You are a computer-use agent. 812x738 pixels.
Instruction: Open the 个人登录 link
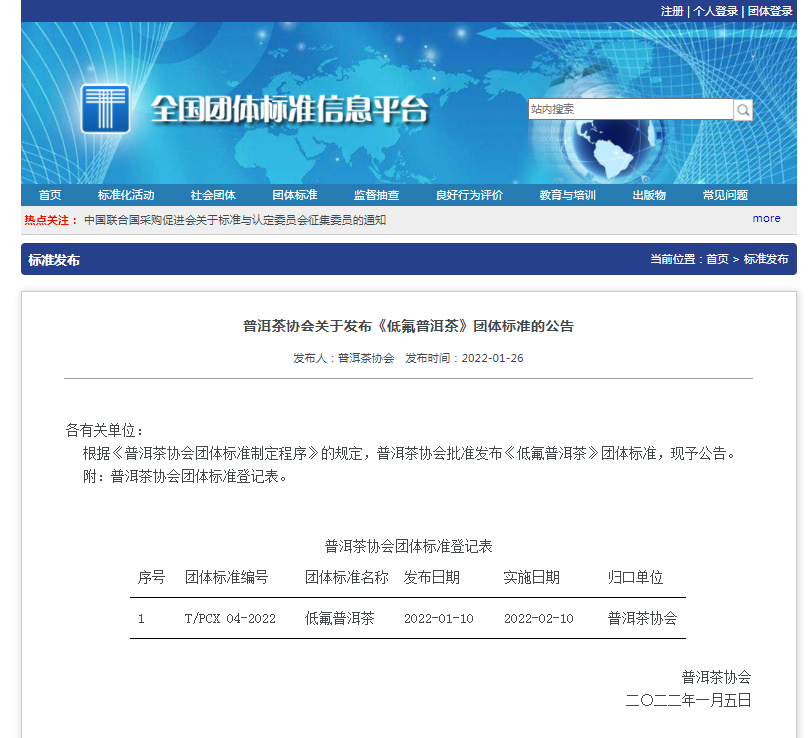tap(716, 11)
